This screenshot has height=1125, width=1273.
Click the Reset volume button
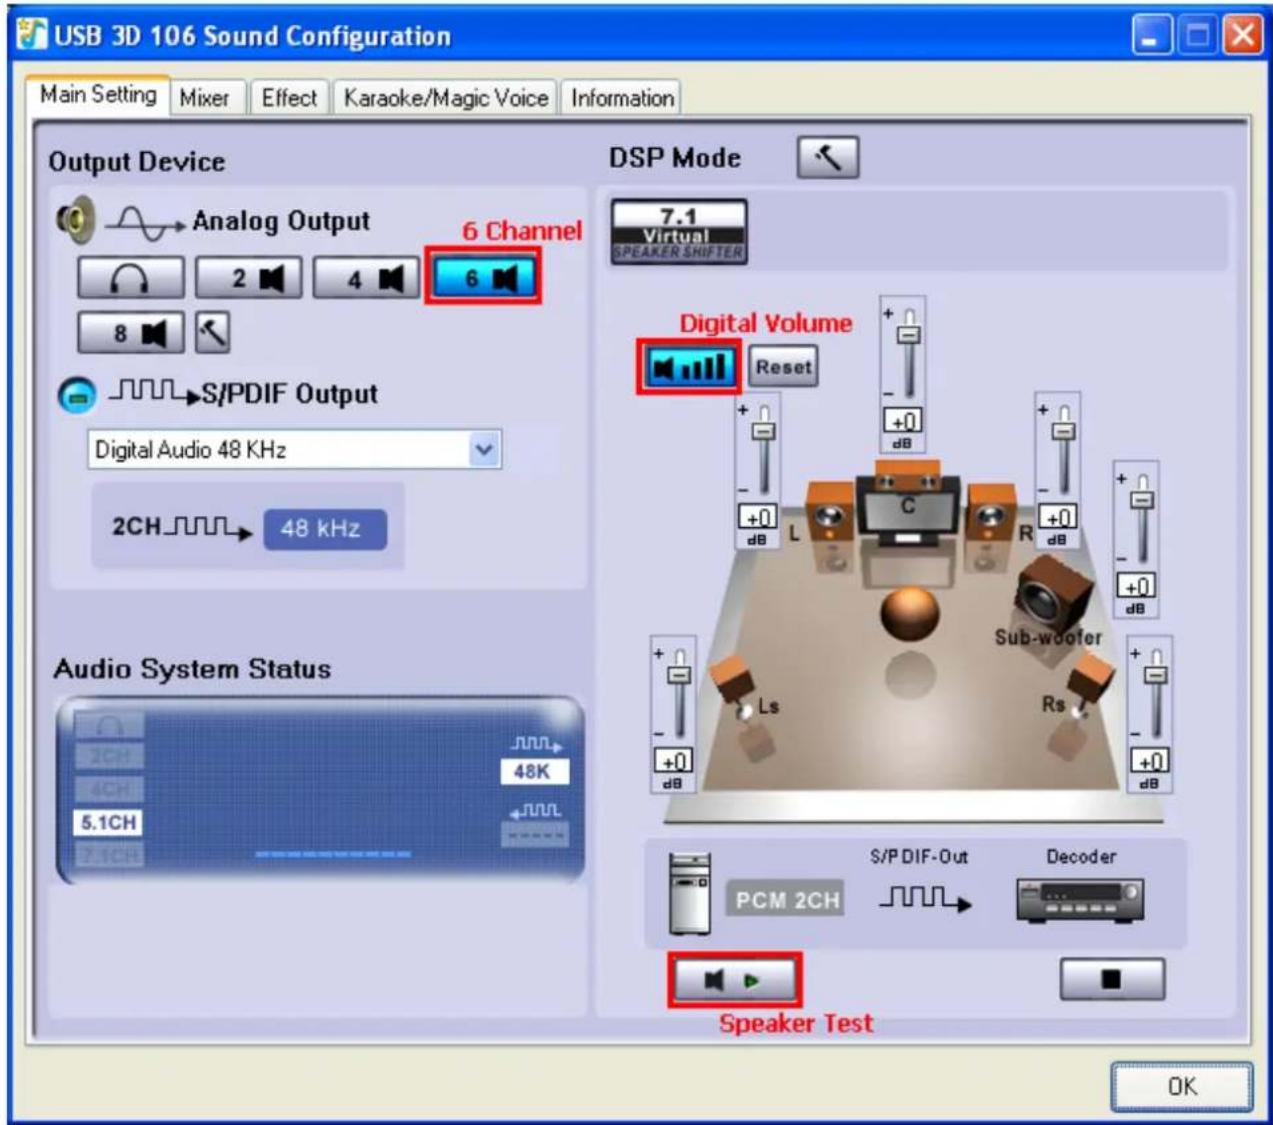(x=783, y=367)
